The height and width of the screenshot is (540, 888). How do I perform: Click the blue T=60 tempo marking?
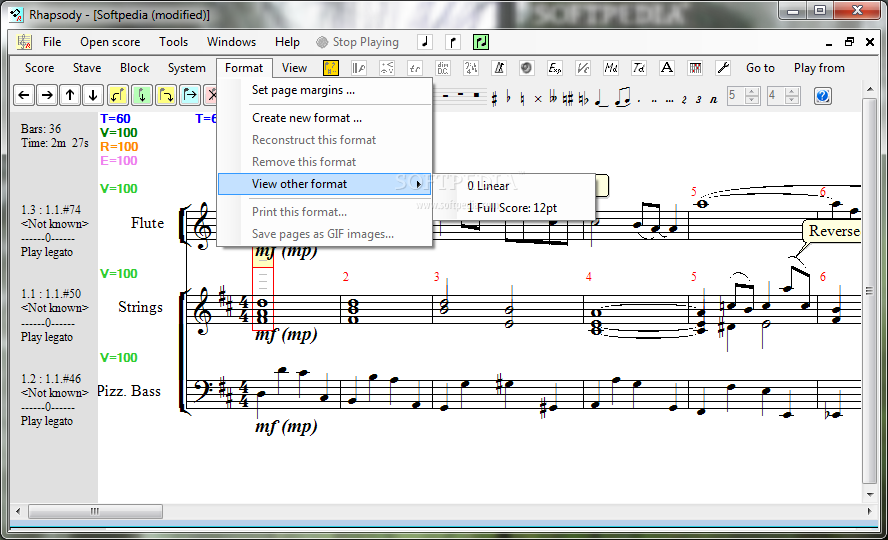[x=115, y=118]
